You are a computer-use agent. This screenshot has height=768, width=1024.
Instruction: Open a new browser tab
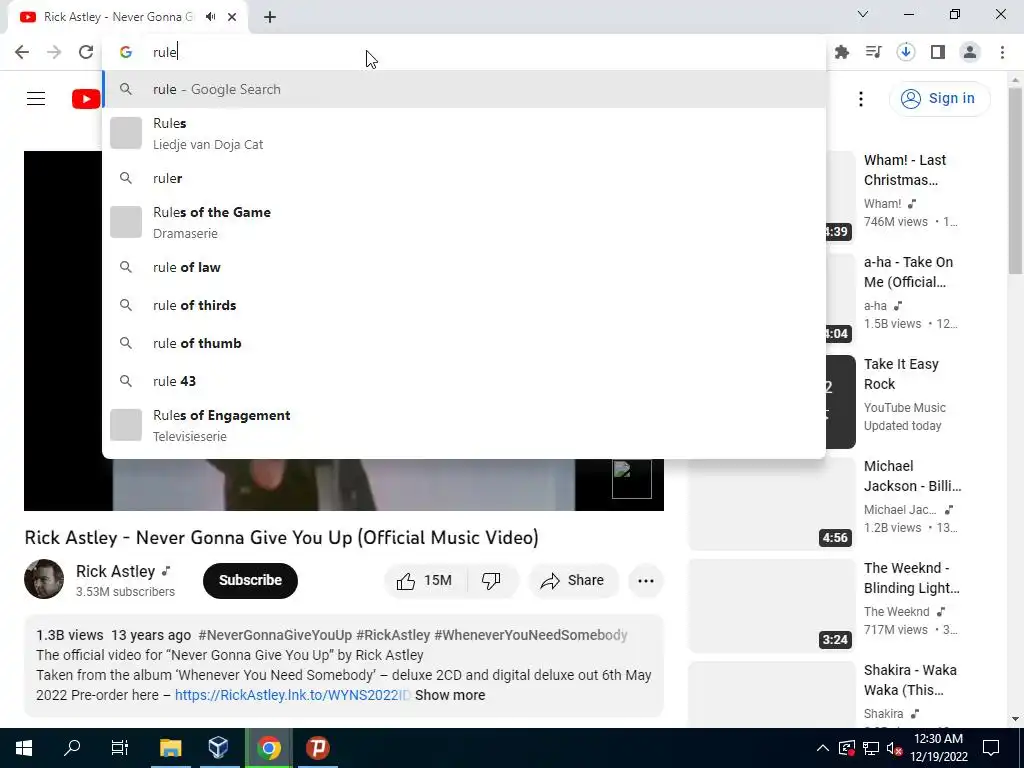pos(270,17)
